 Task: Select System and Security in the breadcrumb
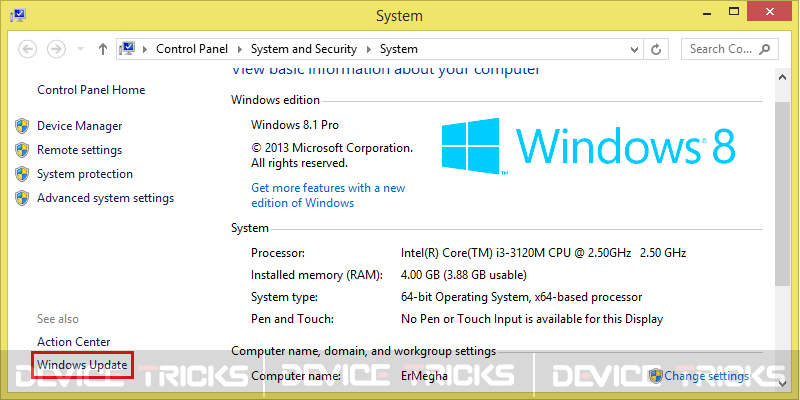click(304, 49)
